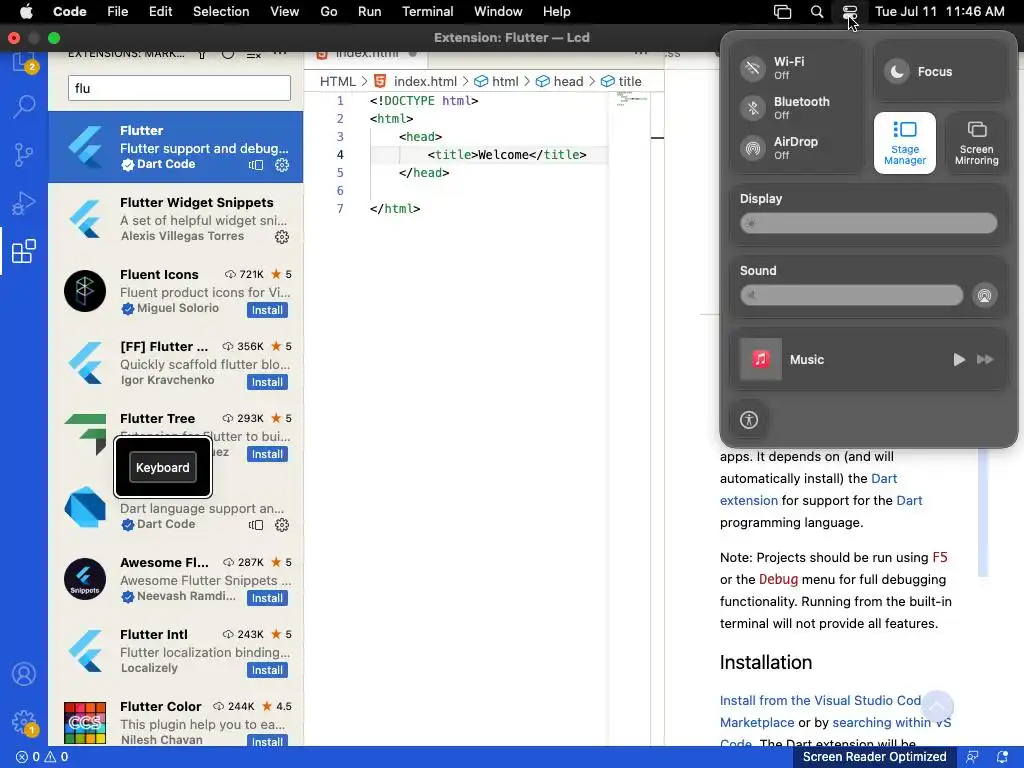Adjust the Sound volume slider

[x=852, y=295]
